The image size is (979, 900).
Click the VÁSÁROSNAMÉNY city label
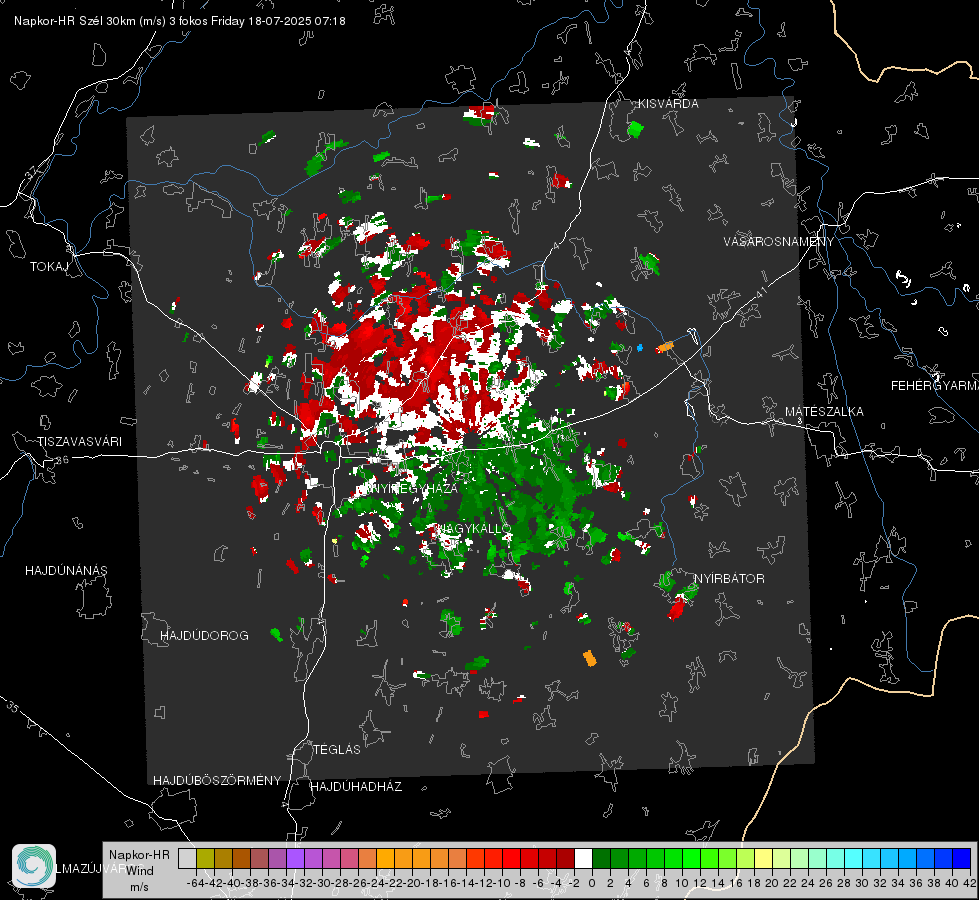(779, 242)
